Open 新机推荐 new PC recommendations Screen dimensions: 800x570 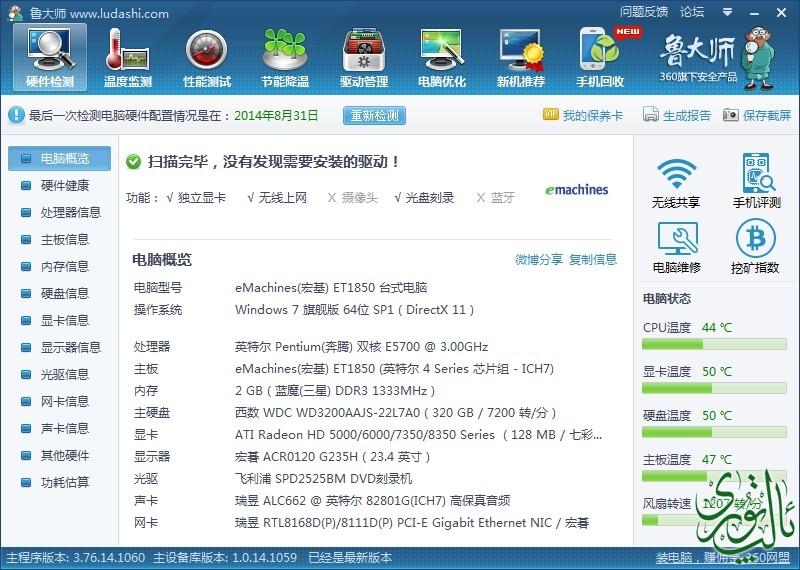point(521,57)
